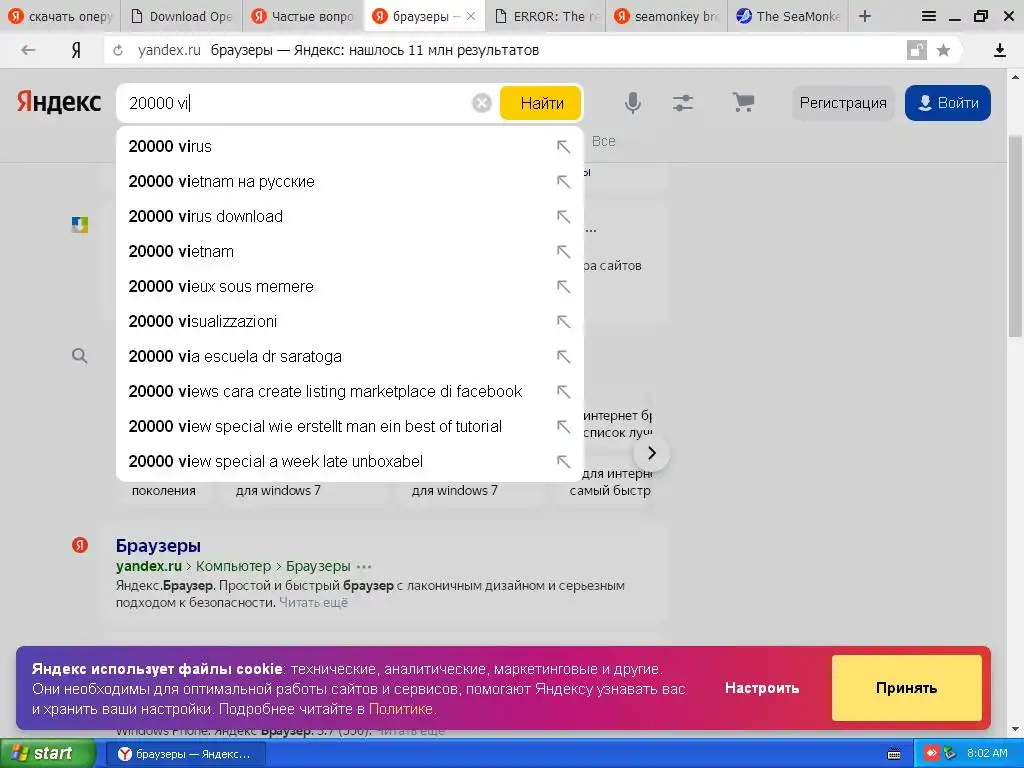Screen dimensions: 1024x768
Task: Click the taskbar clock 8:02 AM
Action: click(987, 754)
